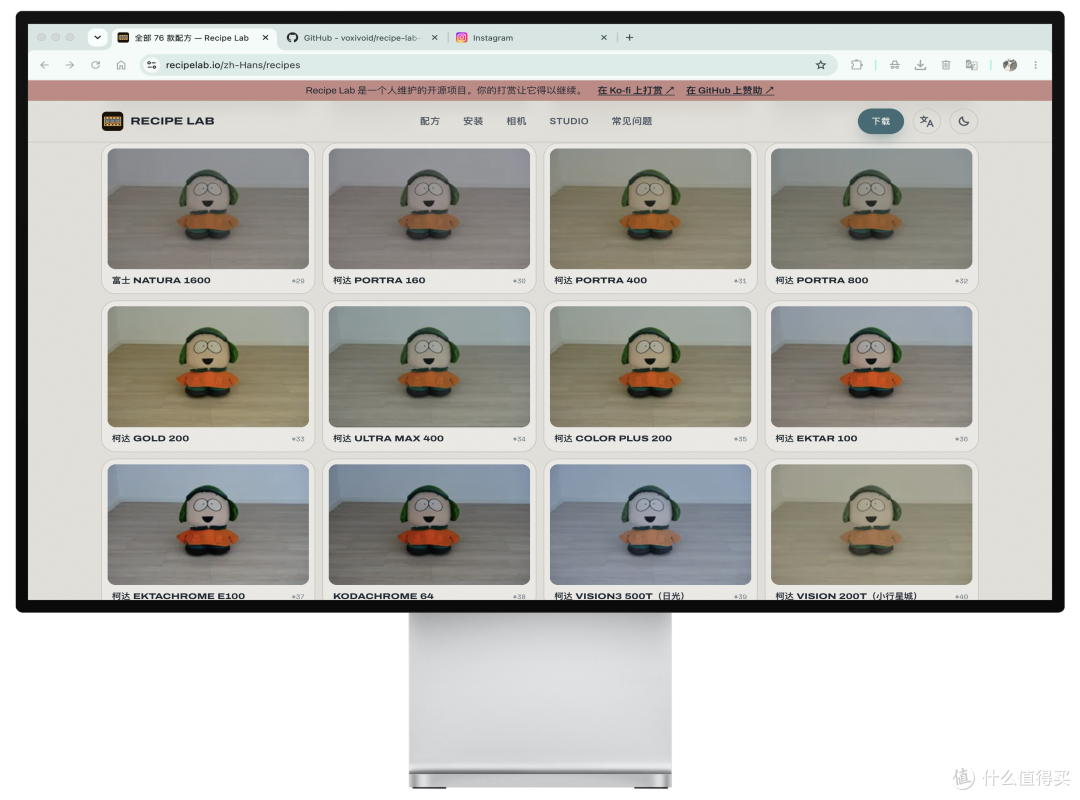Switch to the GitHub voxivoid/recipe-lab tab
This screenshot has width=1080, height=800.
coord(361,38)
